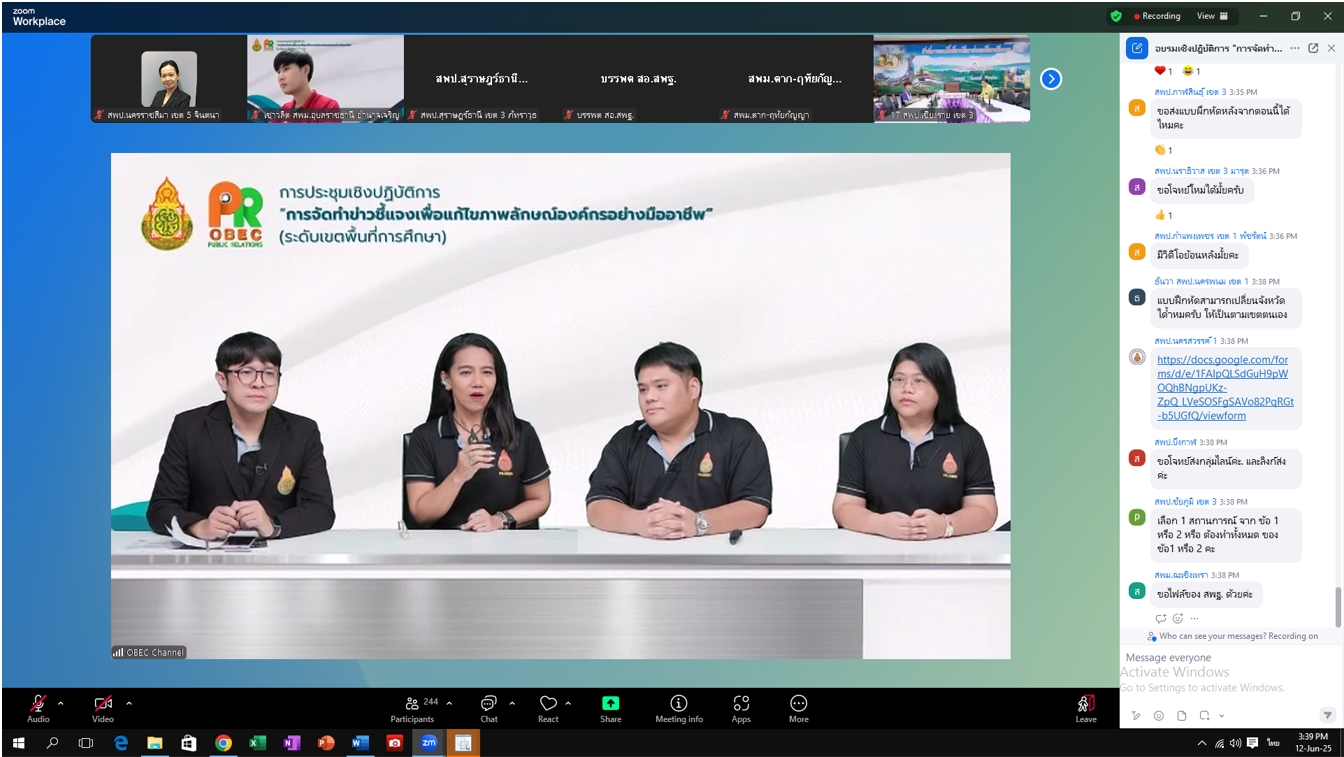1344x757 pixels.
Task: Expand the Audio options arrow
Action: click(61, 703)
